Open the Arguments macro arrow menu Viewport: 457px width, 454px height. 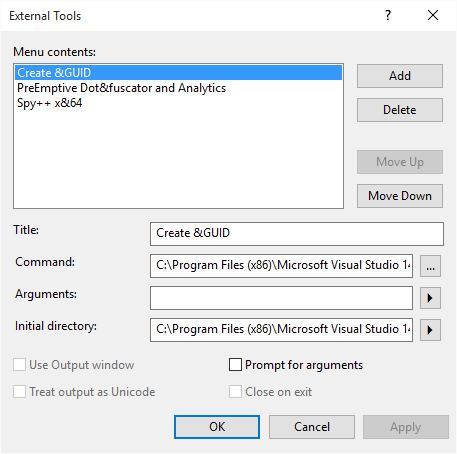[x=430, y=298]
